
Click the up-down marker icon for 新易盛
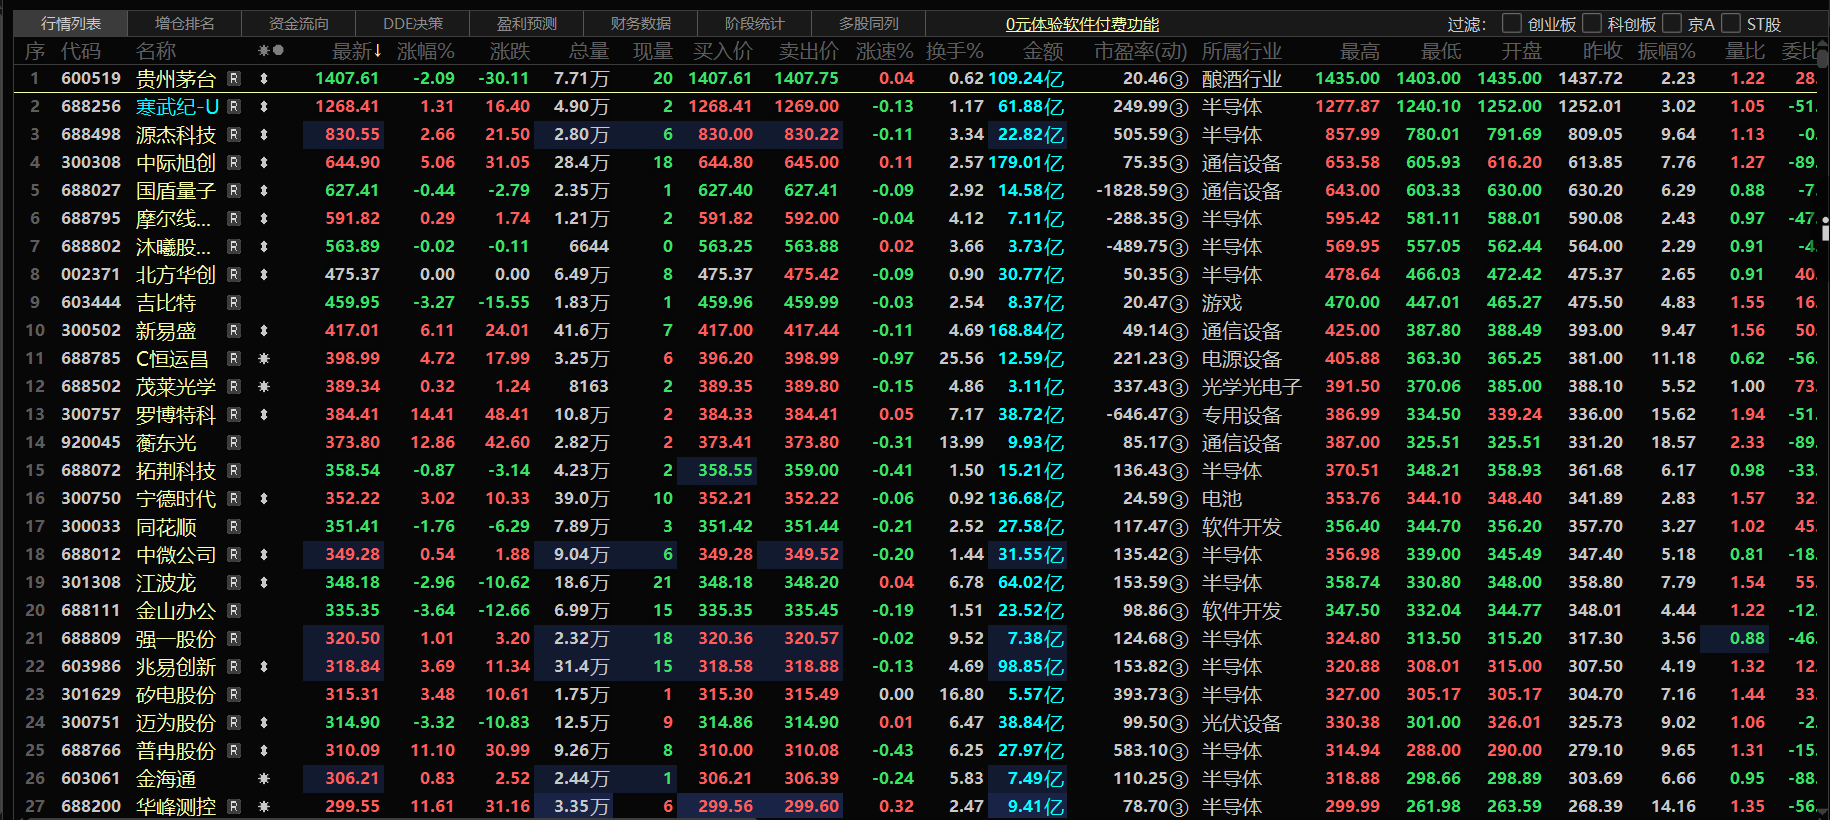(x=264, y=330)
